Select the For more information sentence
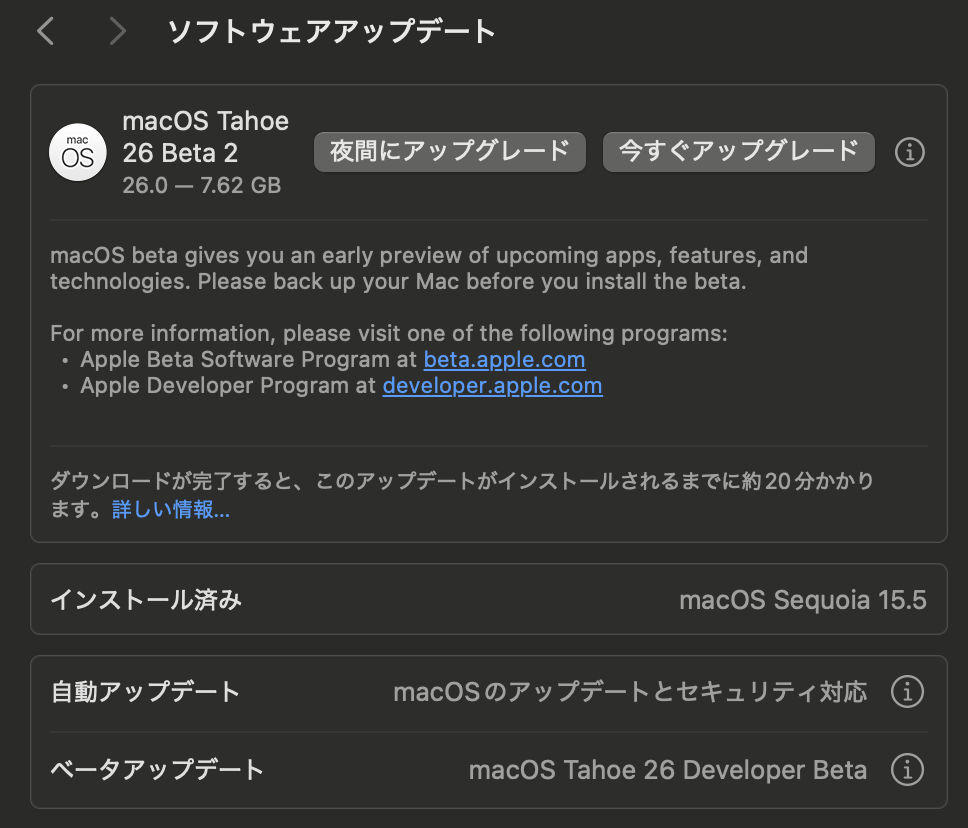This screenshot has height=828, width=968. coord(389,333)
